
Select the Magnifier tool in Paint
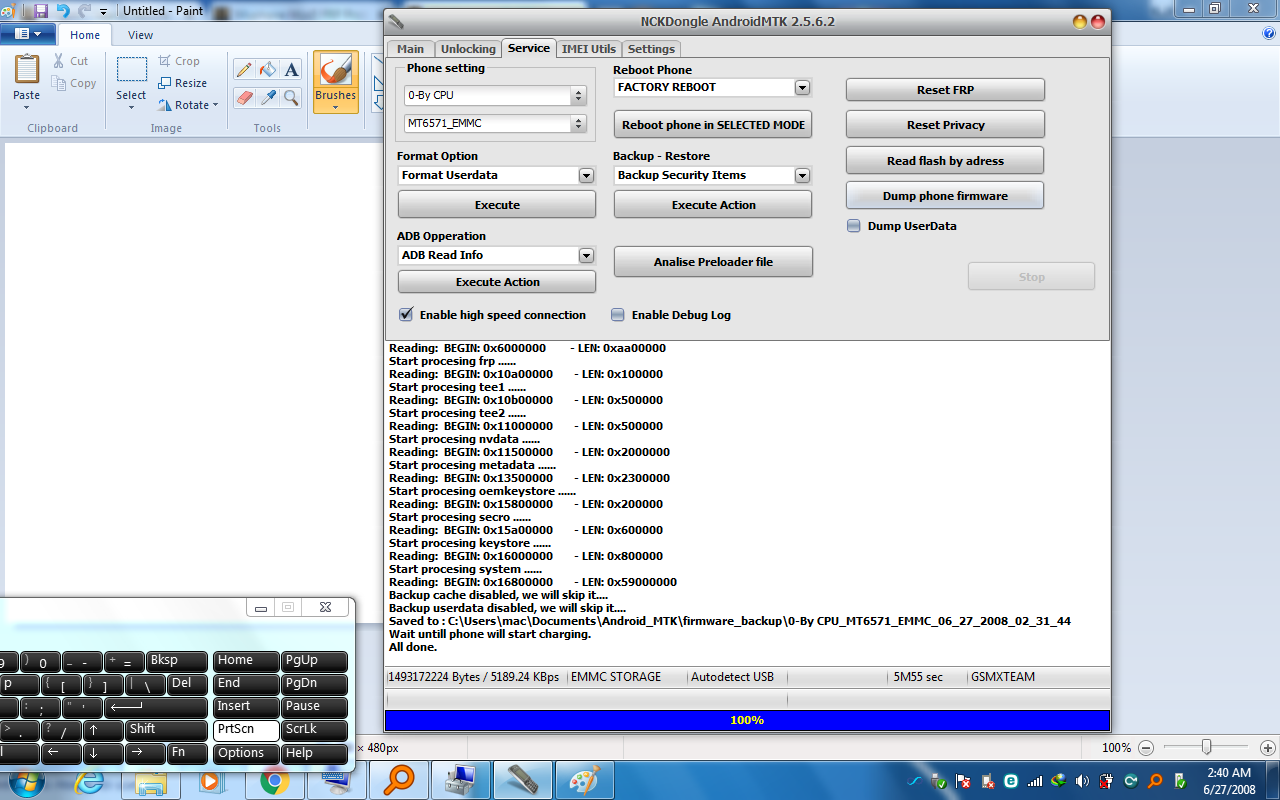click(x=291, y=97)
